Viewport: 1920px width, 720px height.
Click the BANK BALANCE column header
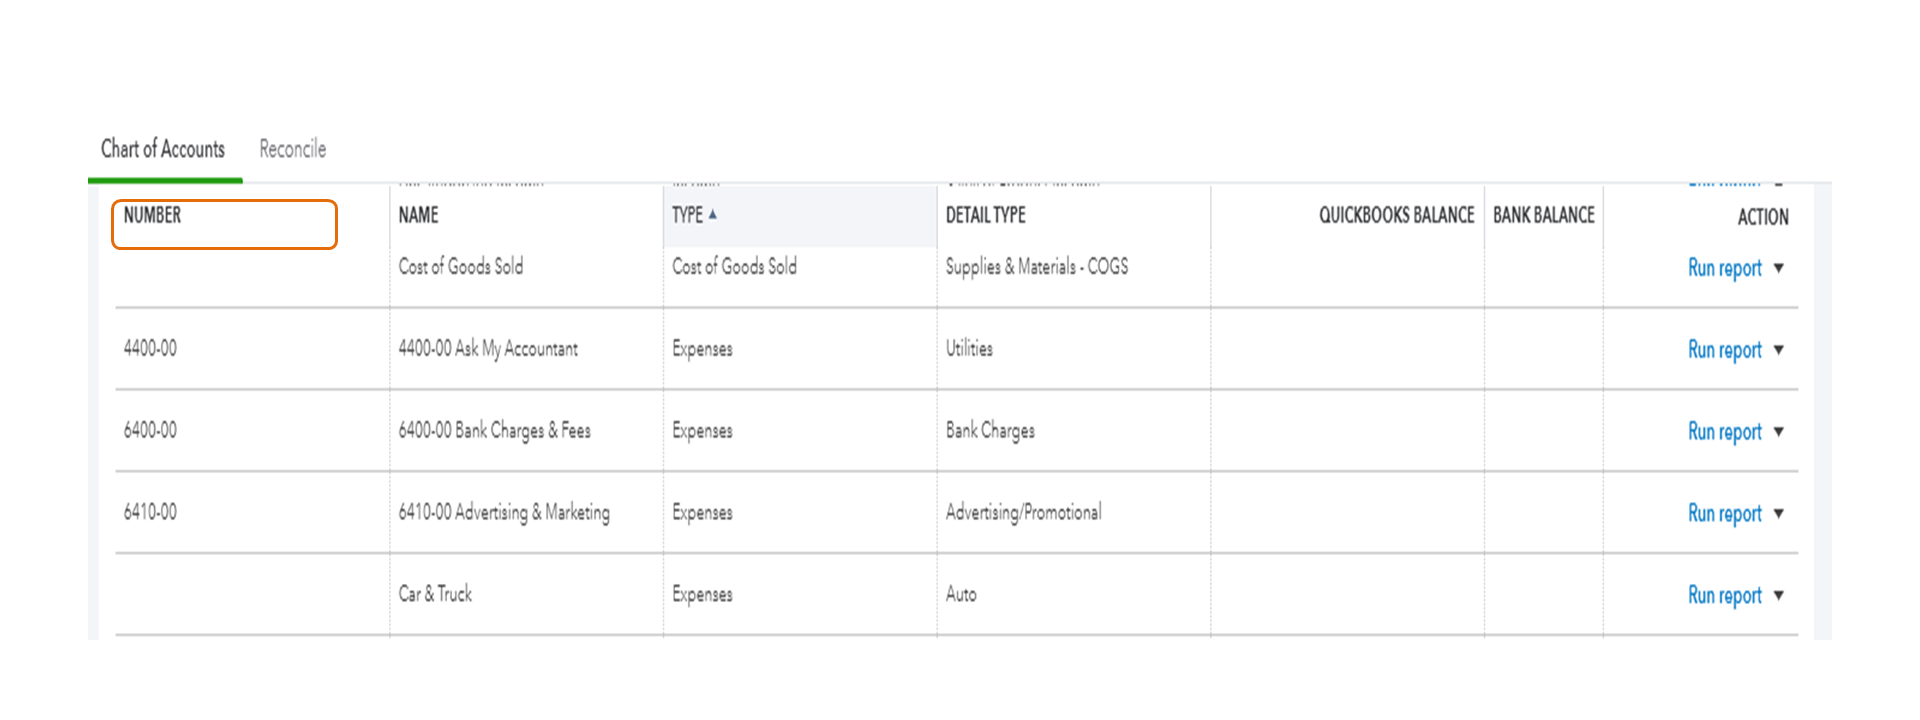coord(1543,215)
